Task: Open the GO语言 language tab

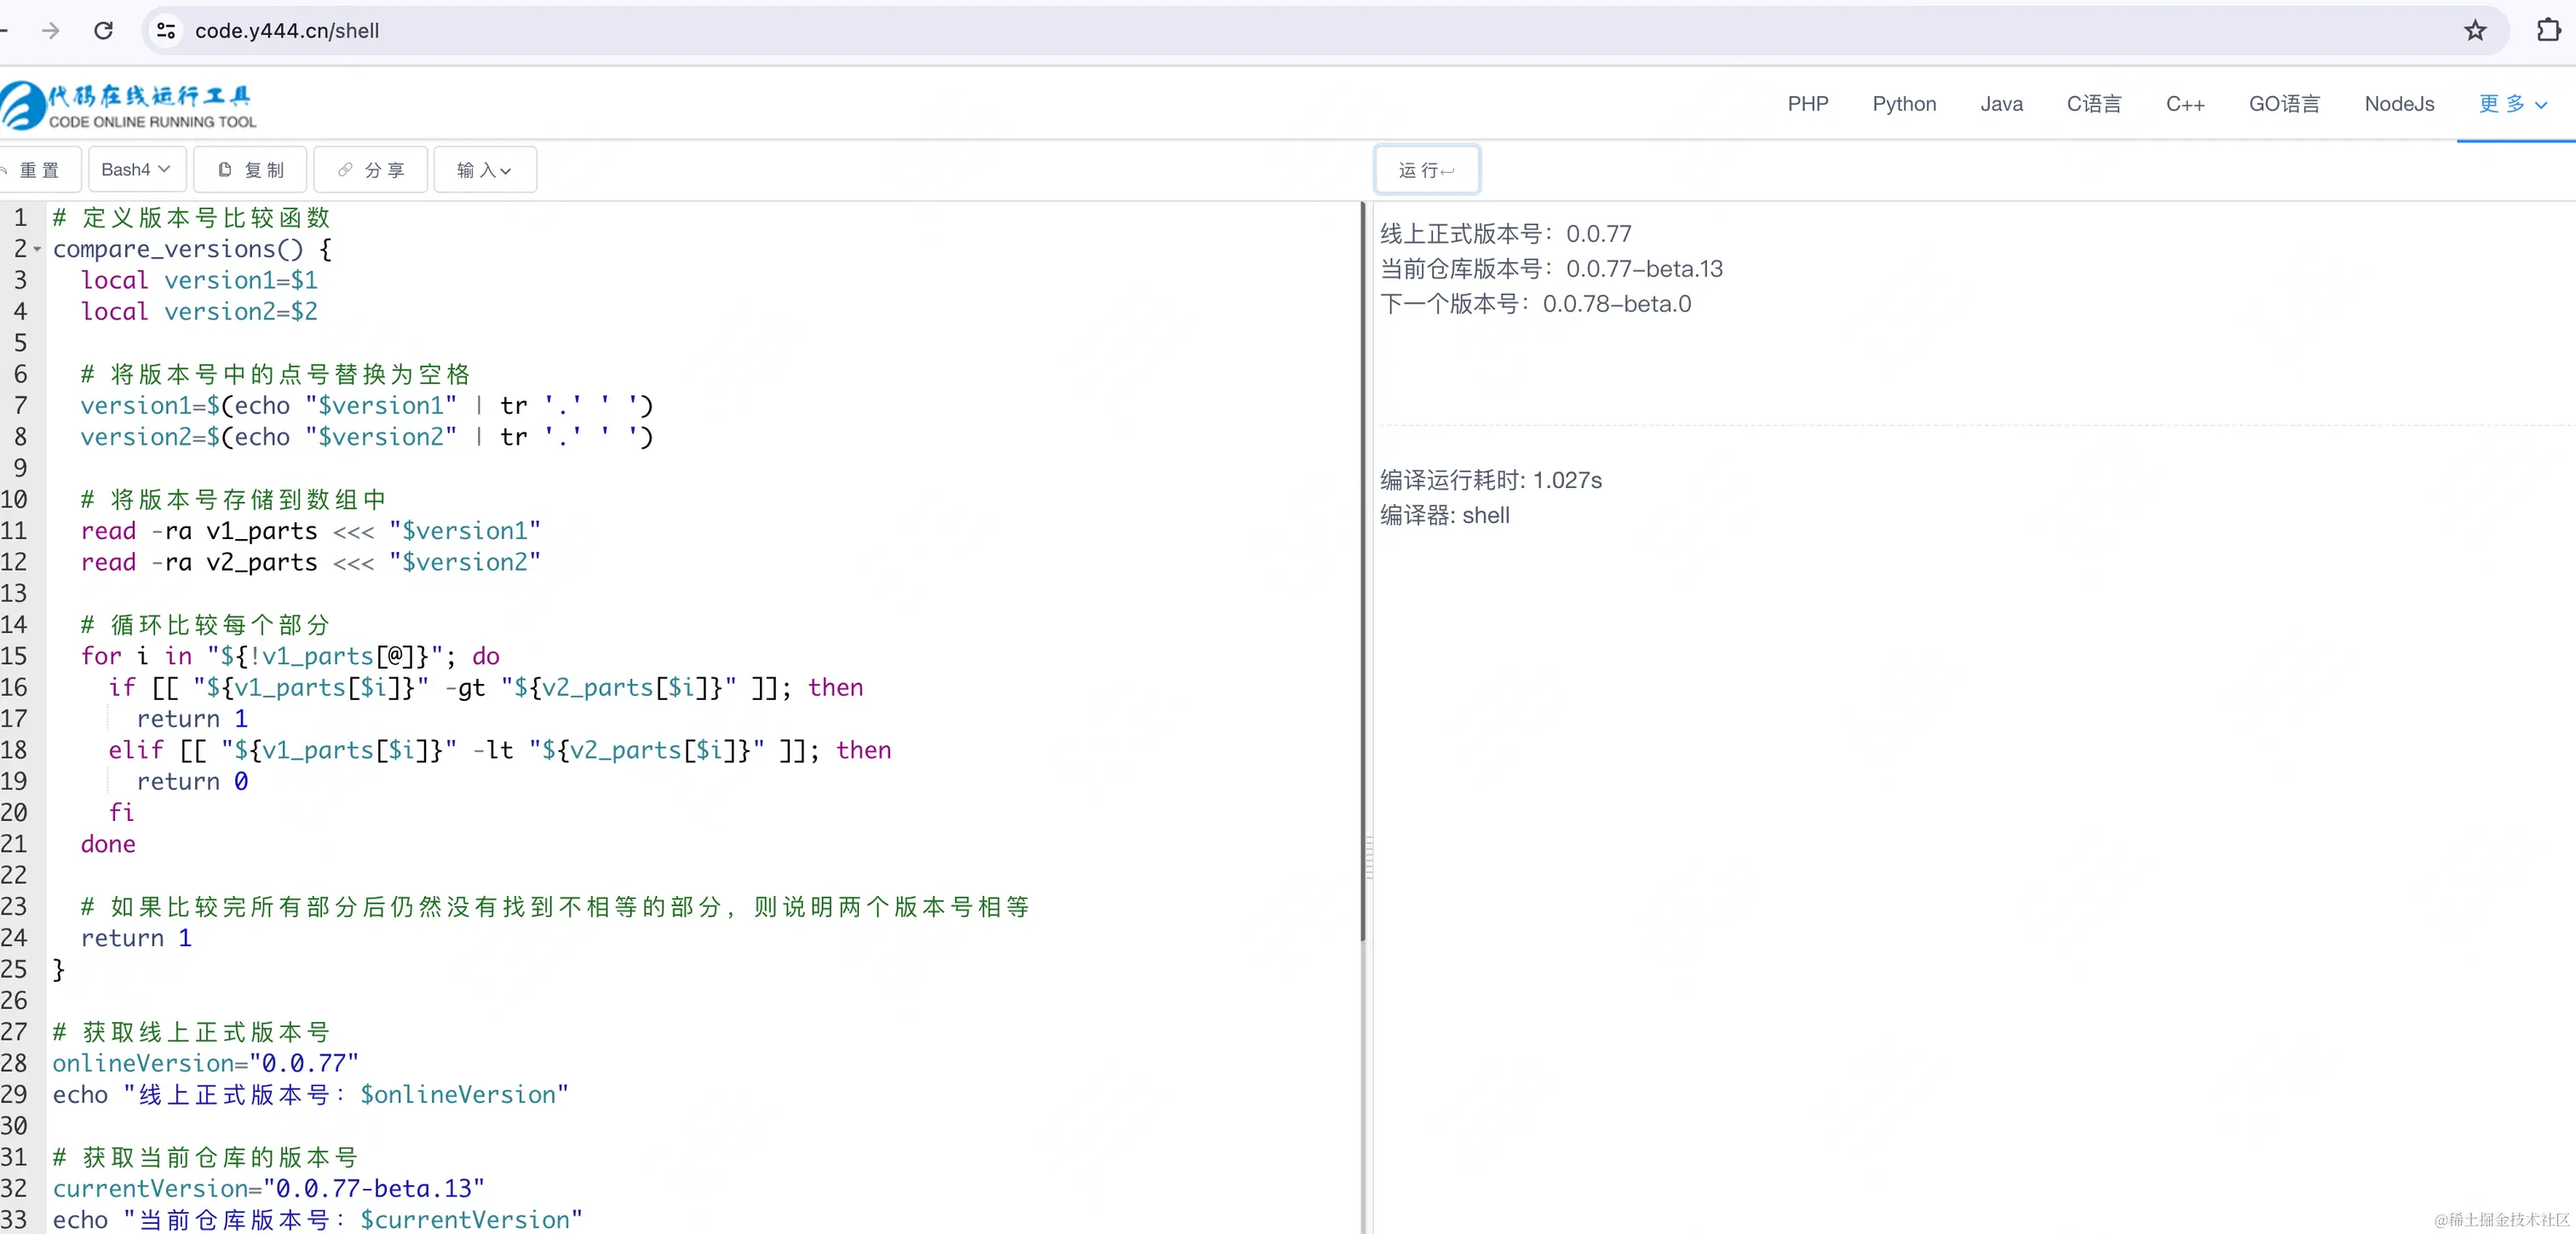Action: click(2283, 104)
